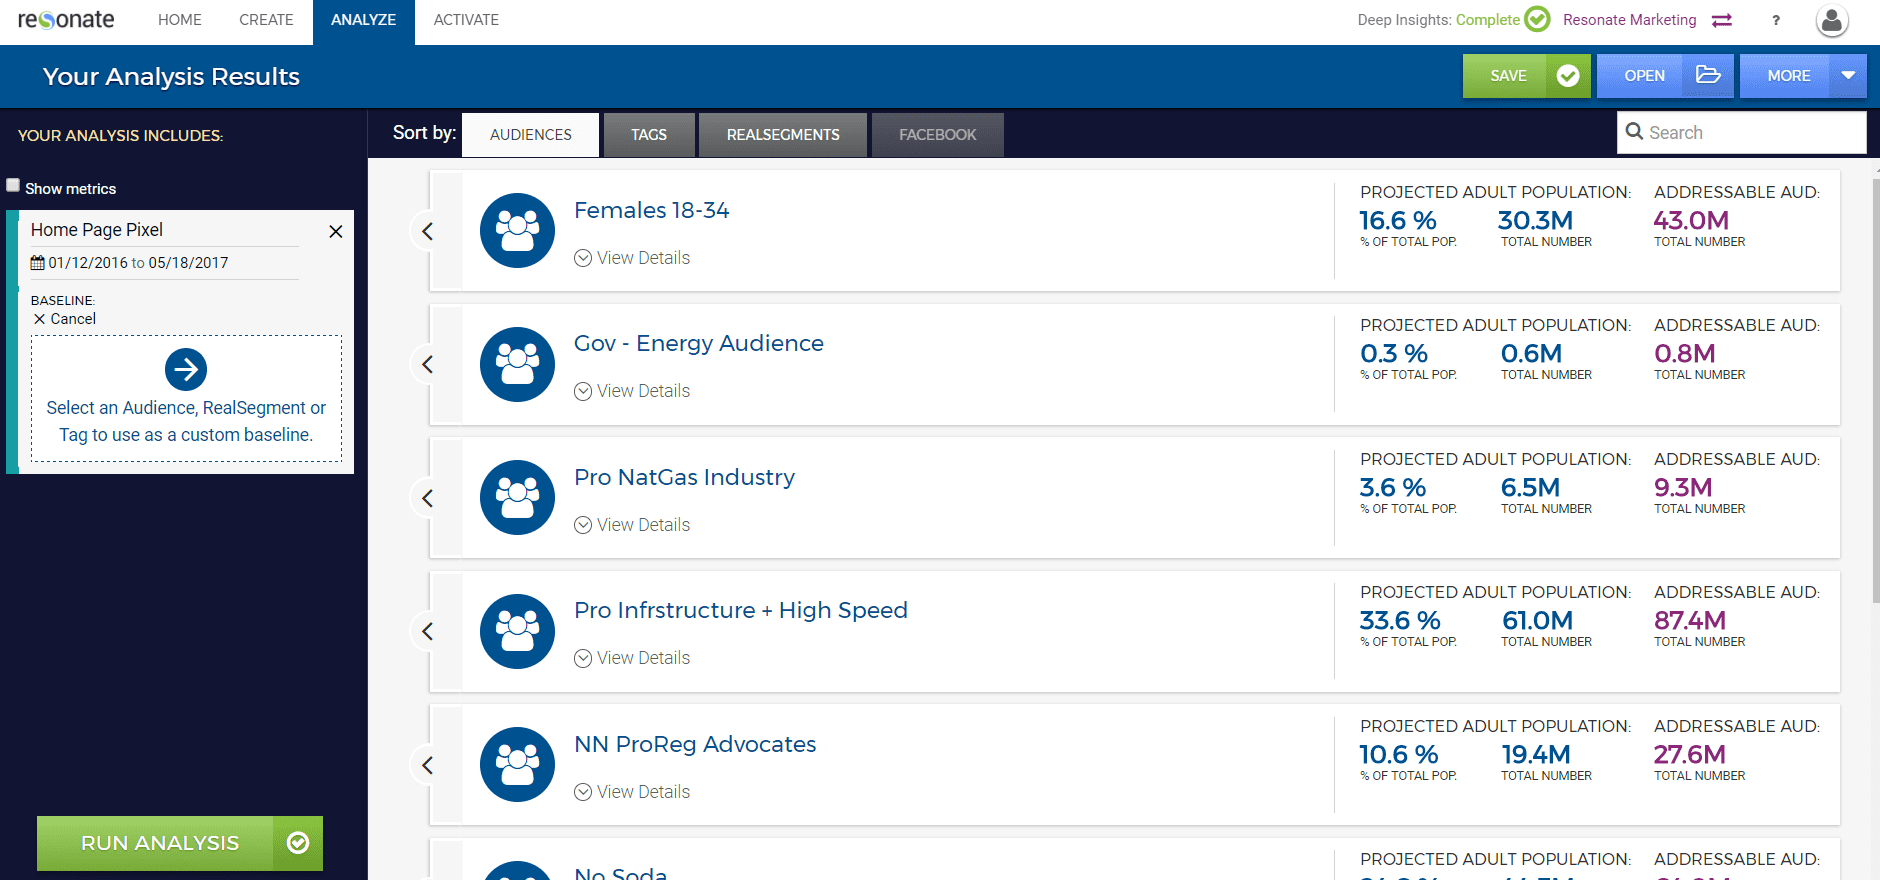Click the blue arrow custom baseline icon
1880x880 pixels.
pyautogui.click(x=186, y=369)
